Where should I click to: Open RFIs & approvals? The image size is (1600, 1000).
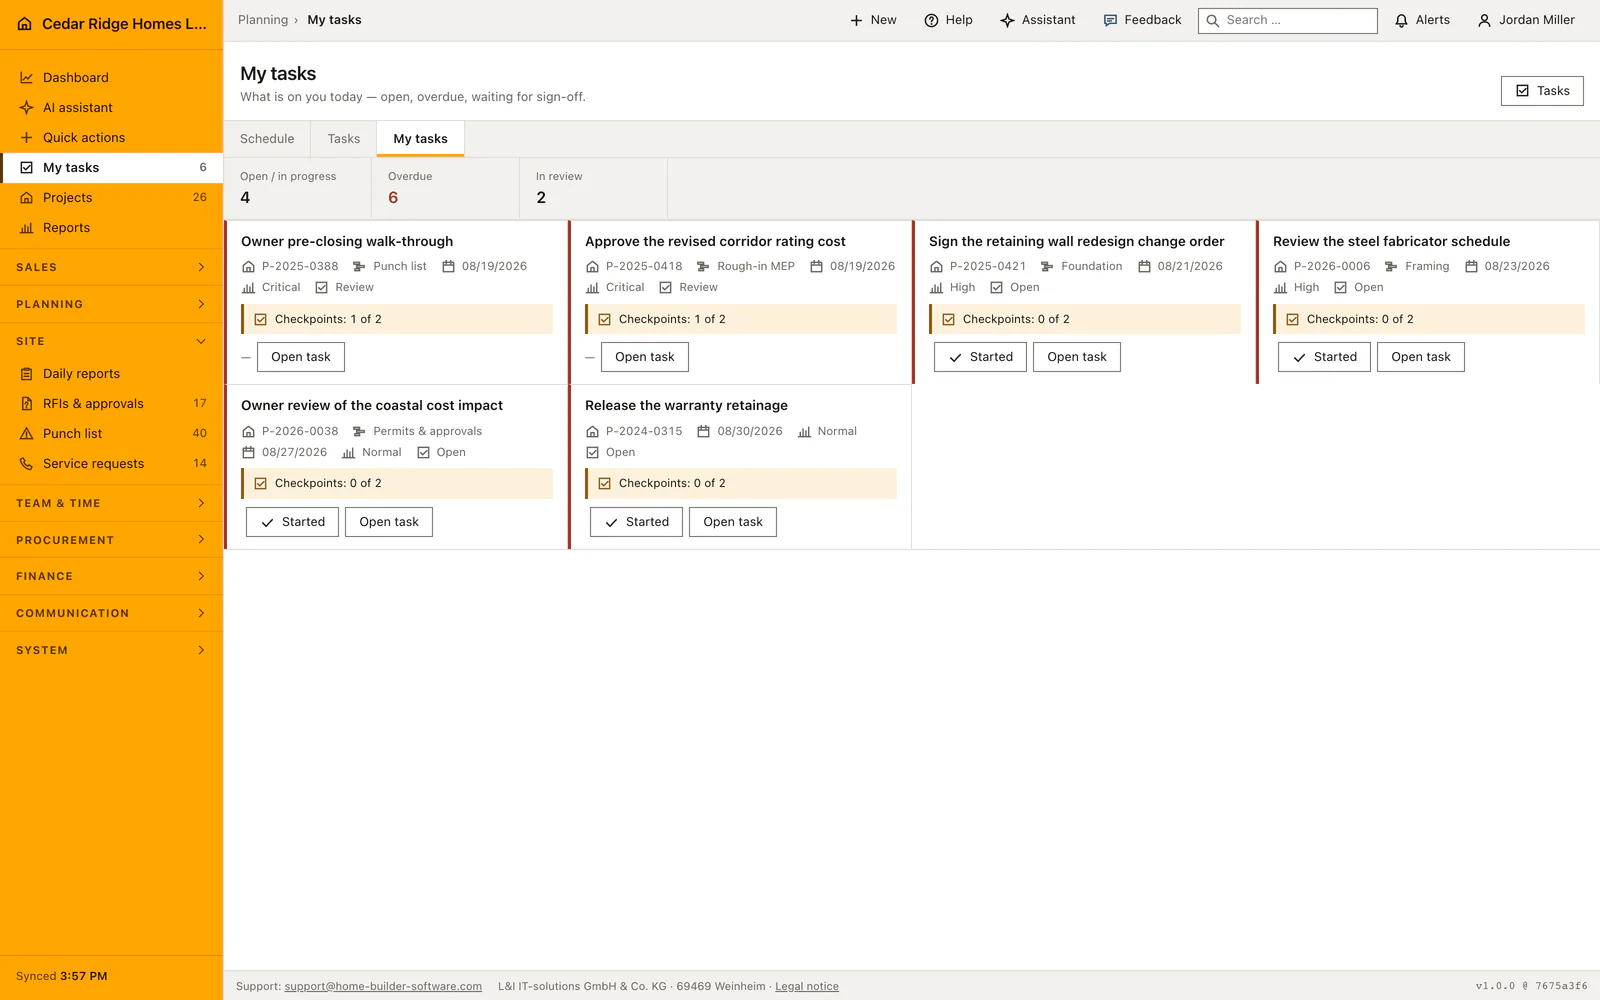tap(111, 403)
